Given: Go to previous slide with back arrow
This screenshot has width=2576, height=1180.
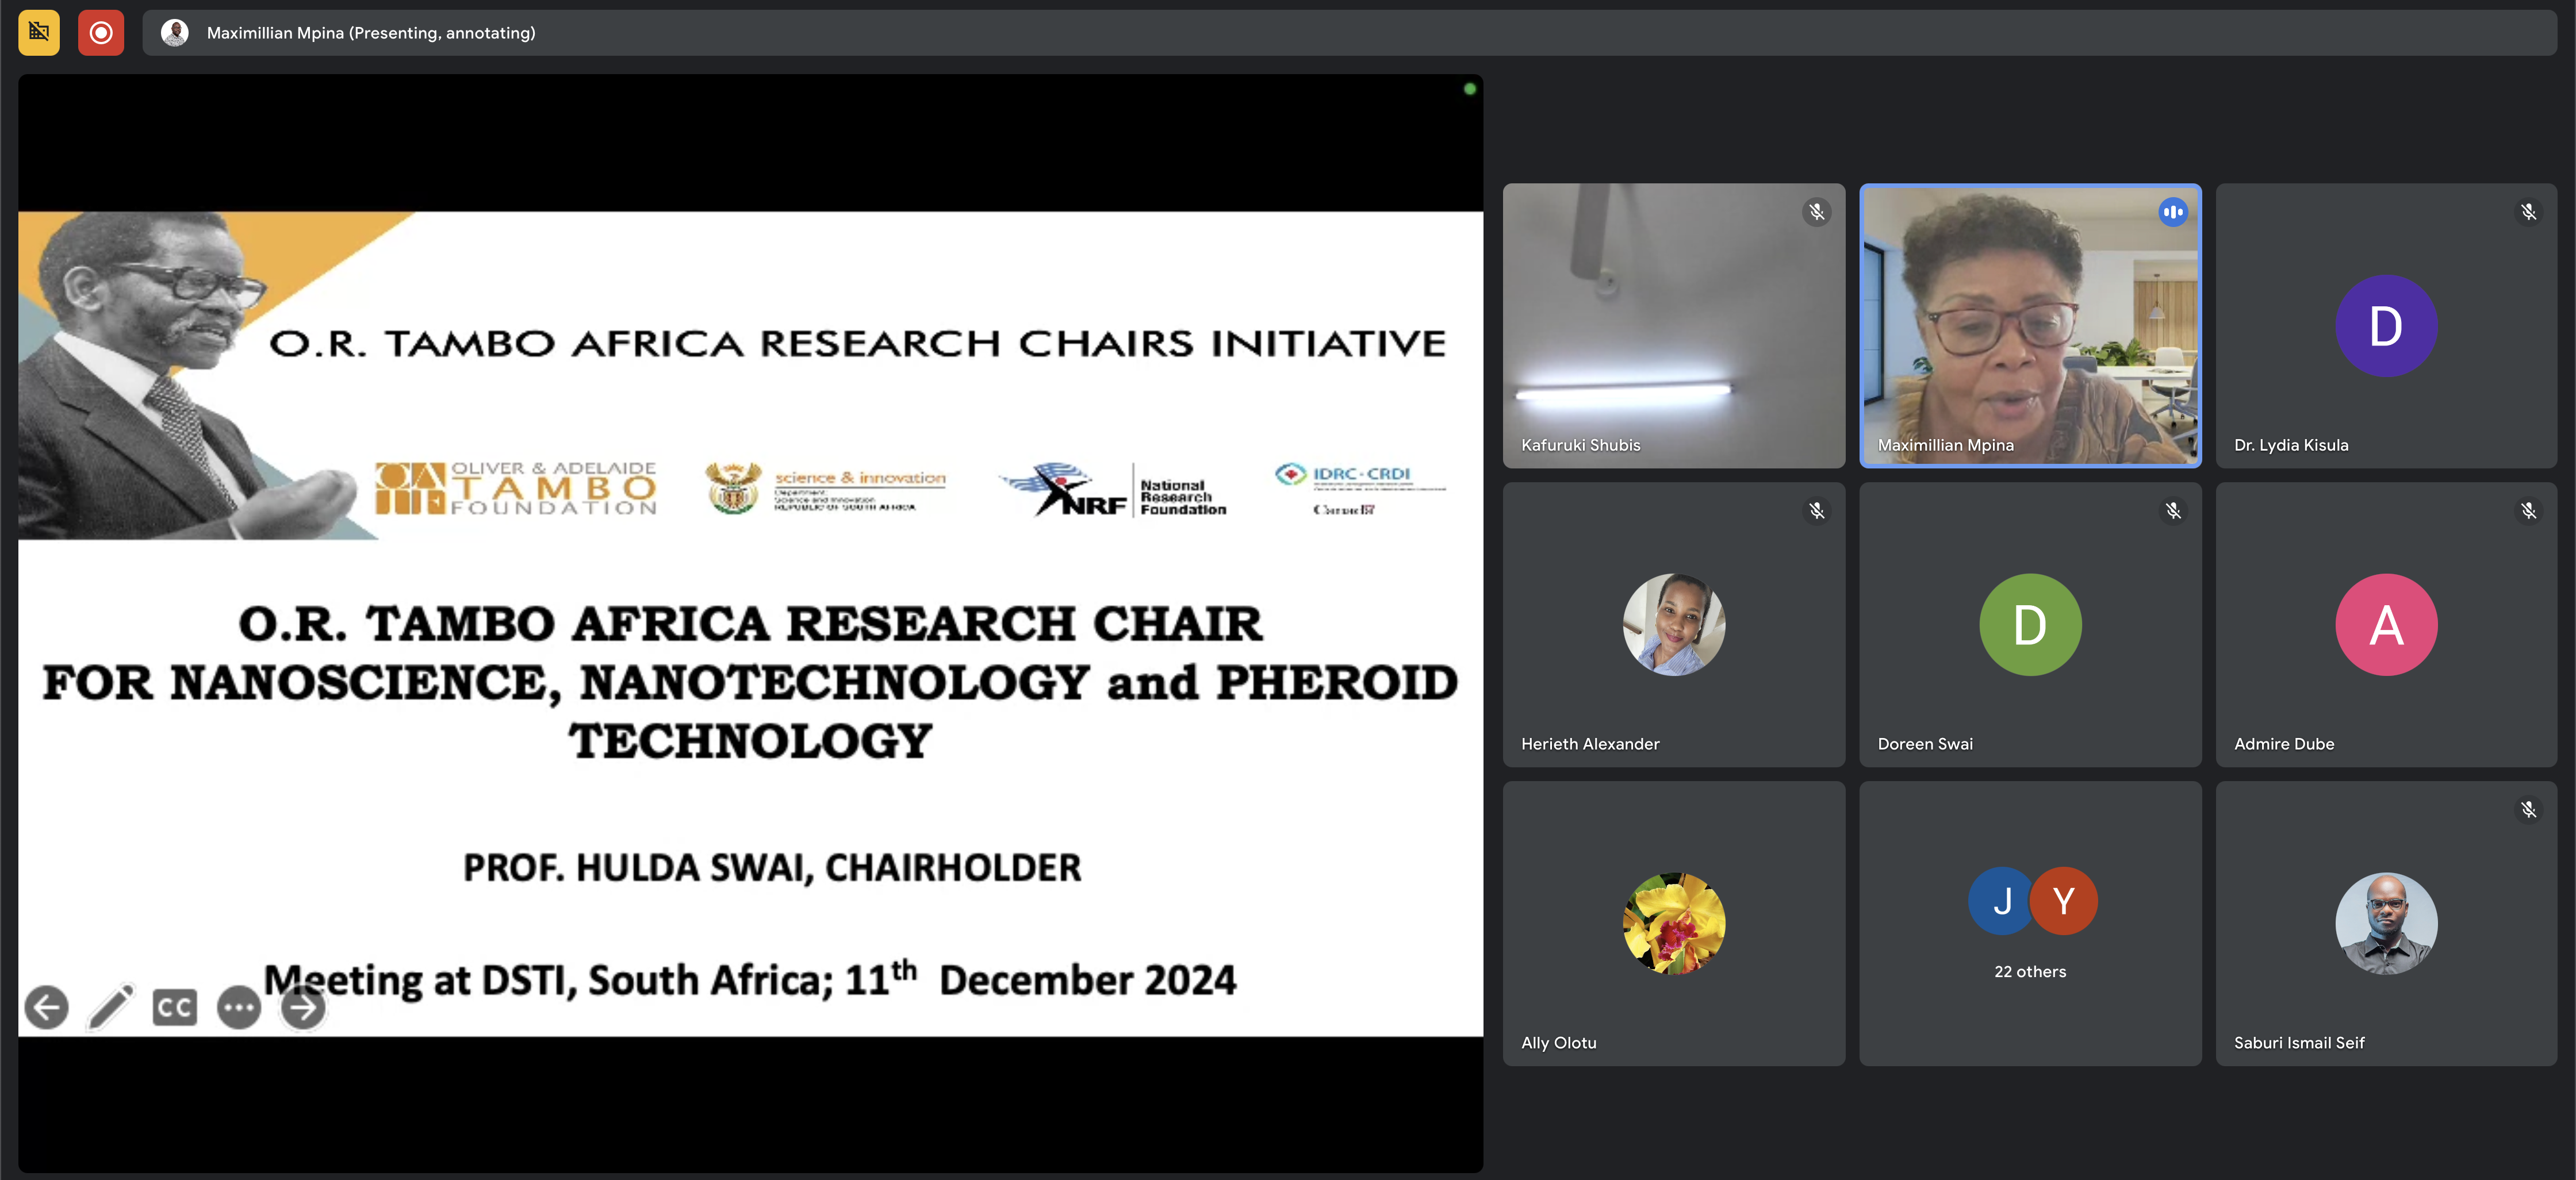Looking at the screenshot, I should 46,1007.
